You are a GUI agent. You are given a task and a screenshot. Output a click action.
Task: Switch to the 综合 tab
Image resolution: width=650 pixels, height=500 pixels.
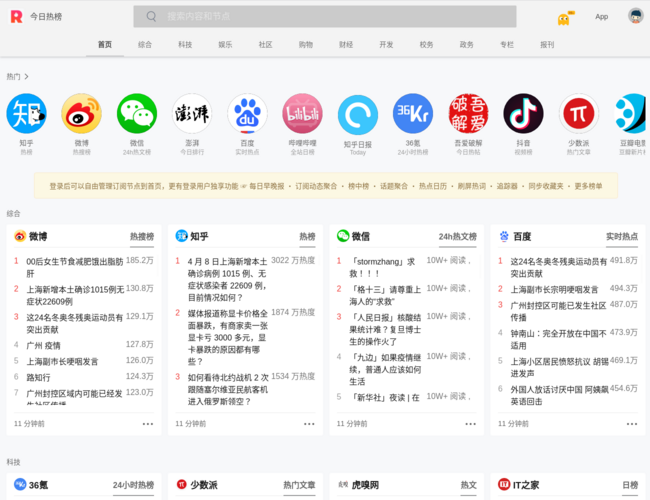point(145,44)
